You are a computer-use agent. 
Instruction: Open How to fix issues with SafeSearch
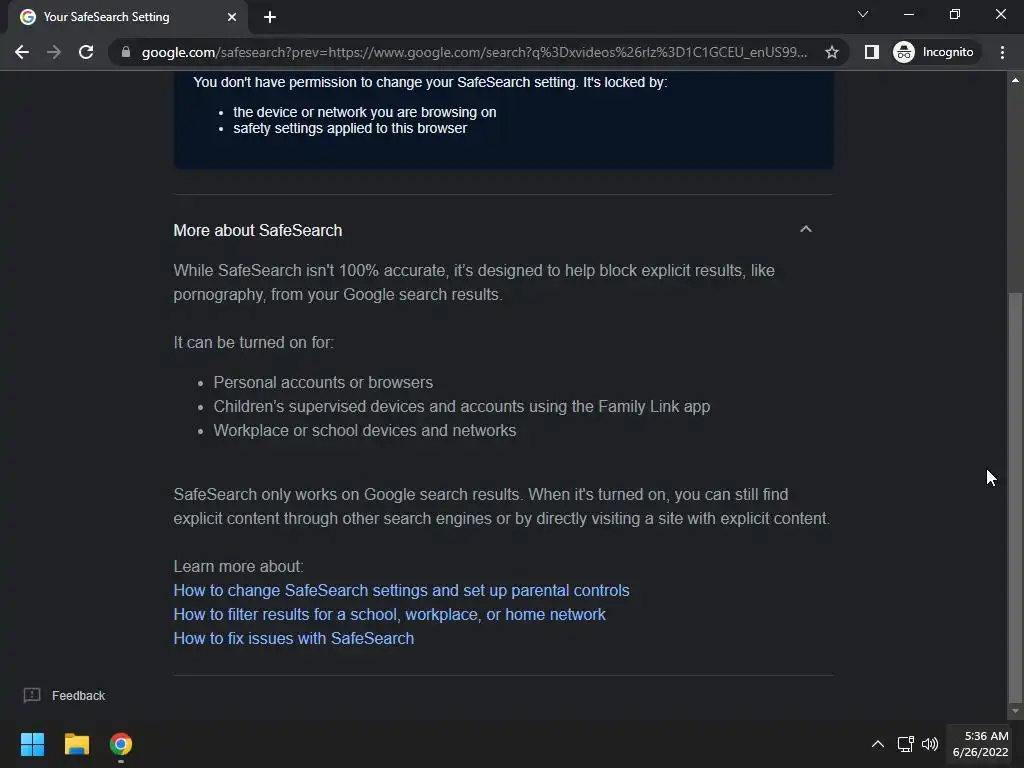click(294, 639)
